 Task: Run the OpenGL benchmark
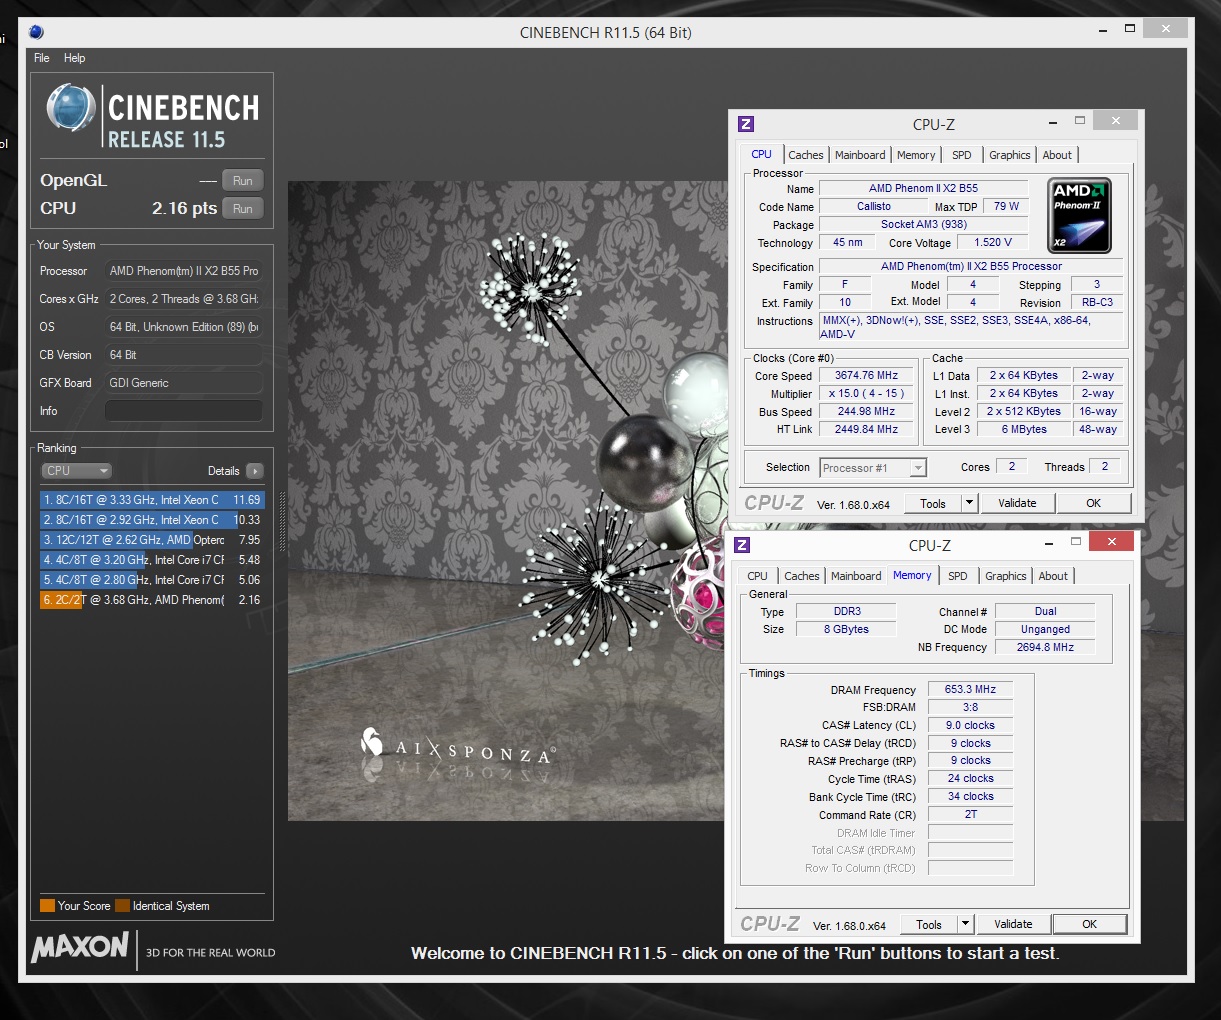(243, 181)
